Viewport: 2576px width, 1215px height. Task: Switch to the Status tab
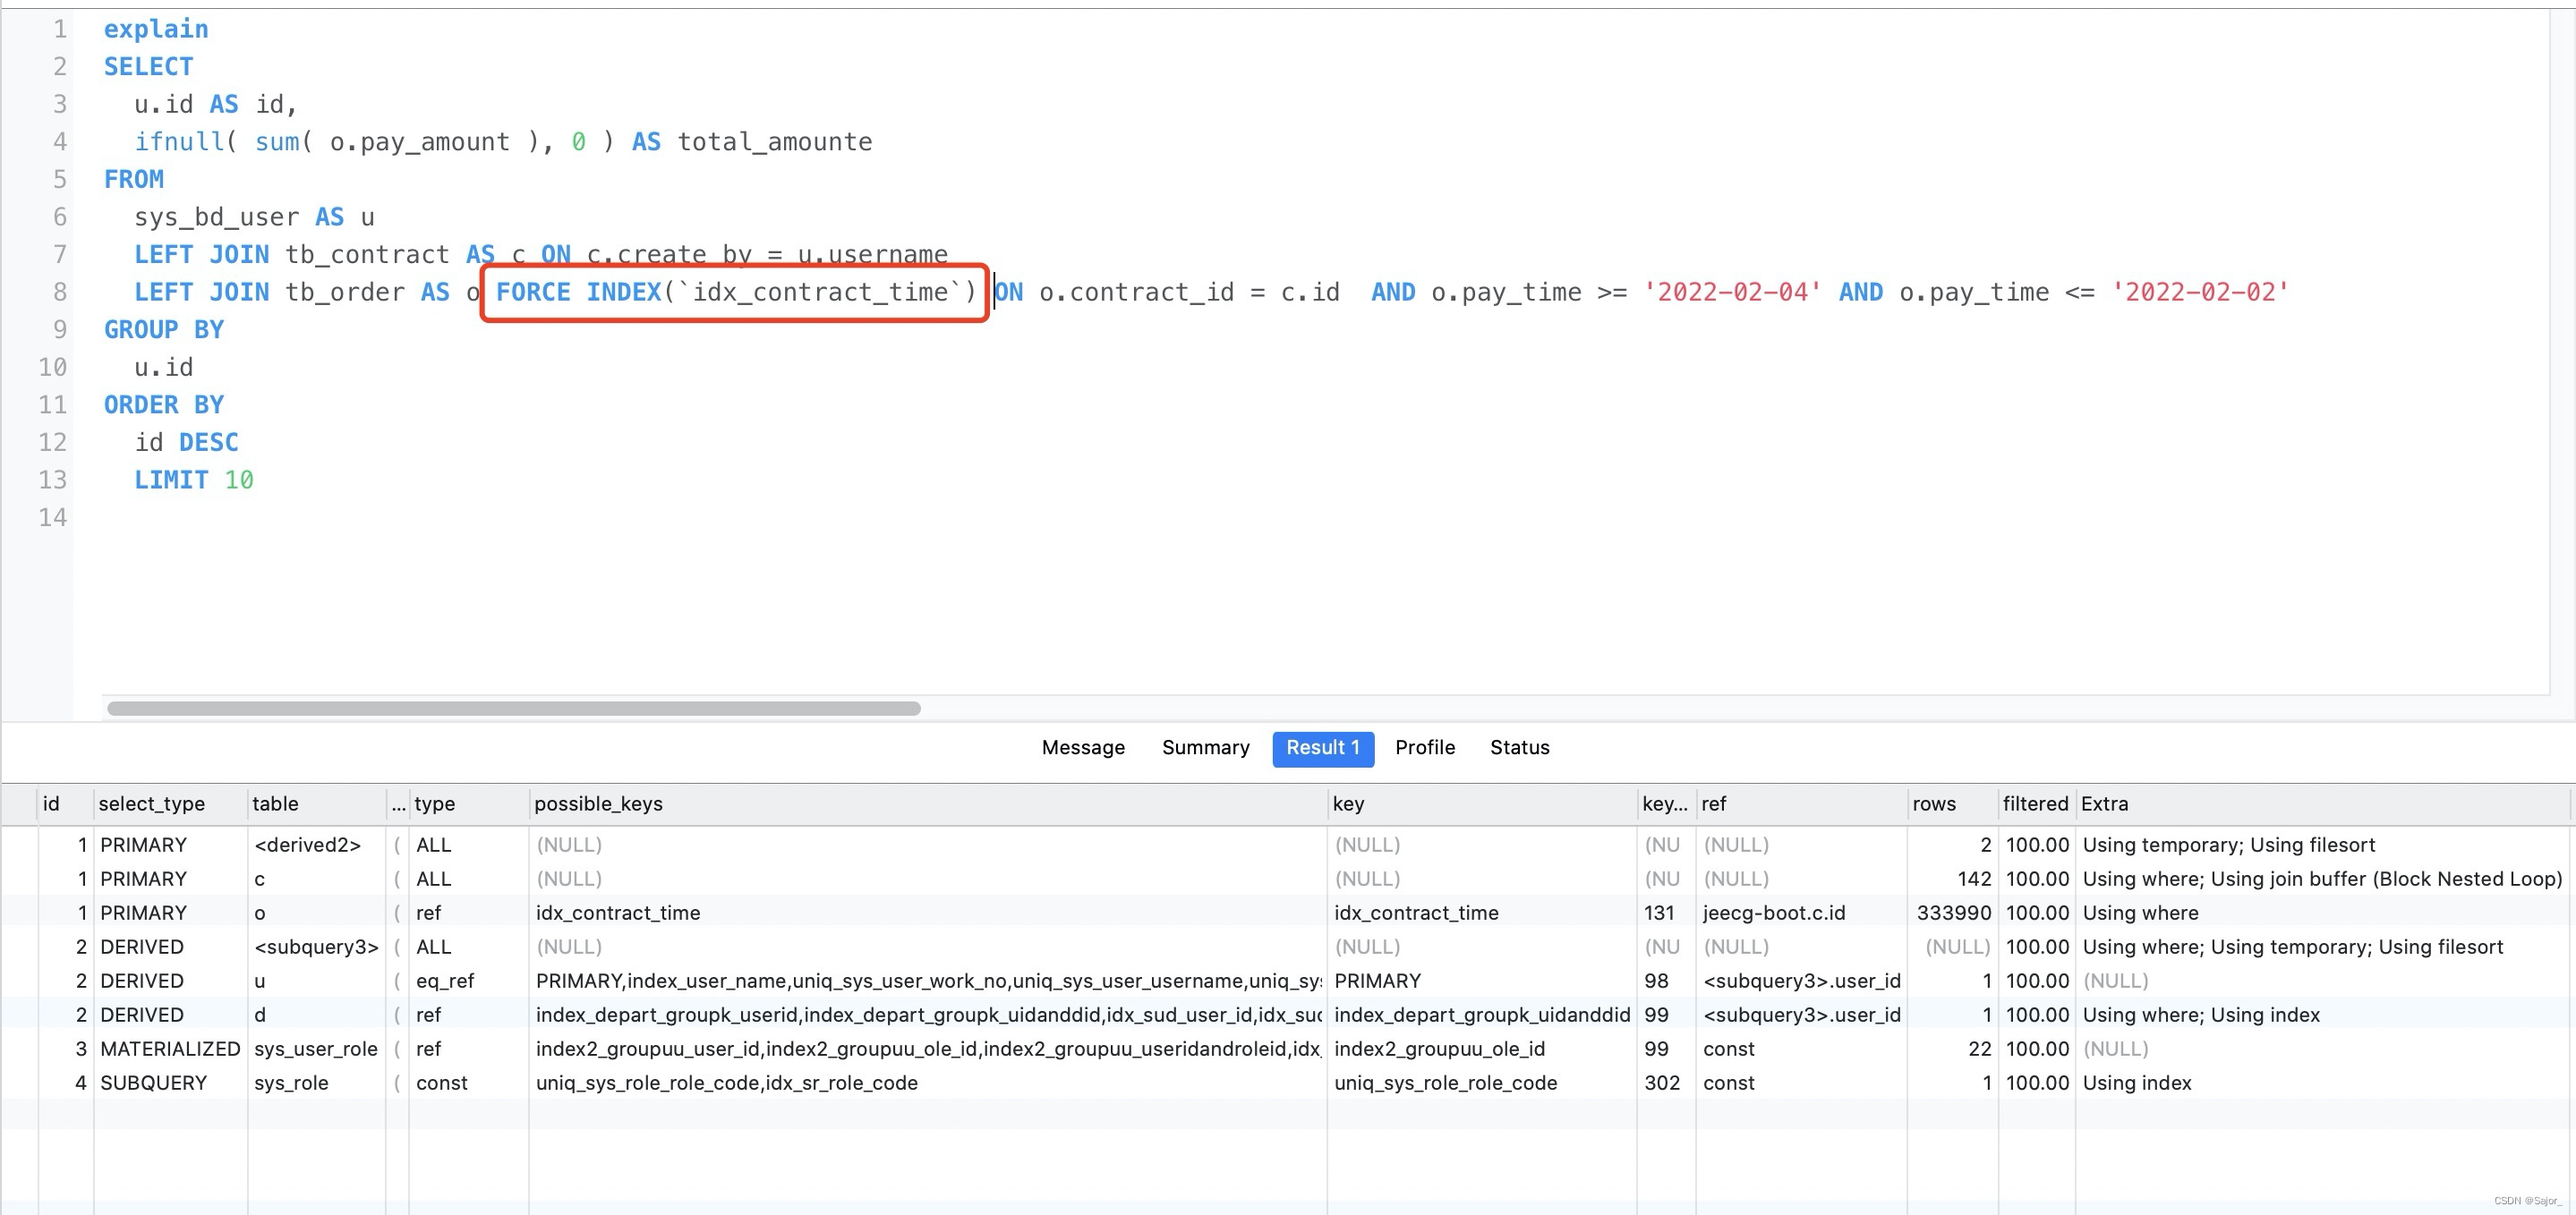click(1519, 748)
